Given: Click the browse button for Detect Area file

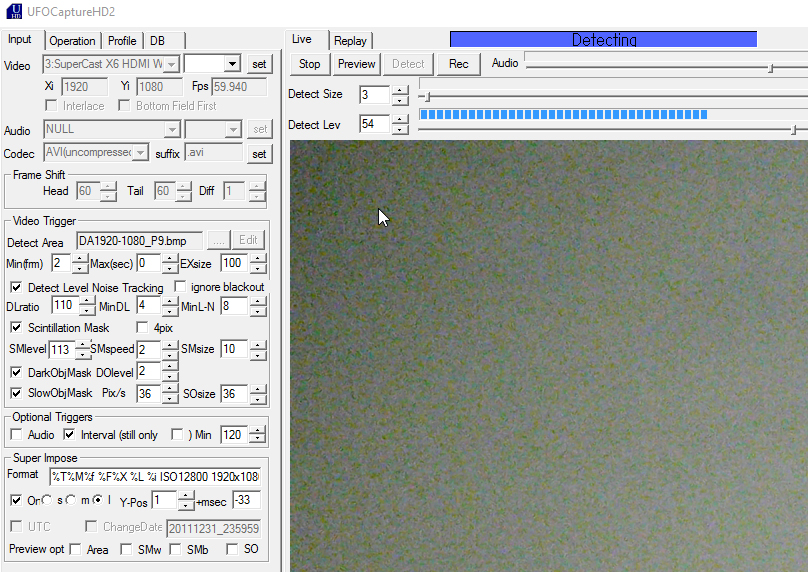Looking at the screenshot, I should 218,240.
